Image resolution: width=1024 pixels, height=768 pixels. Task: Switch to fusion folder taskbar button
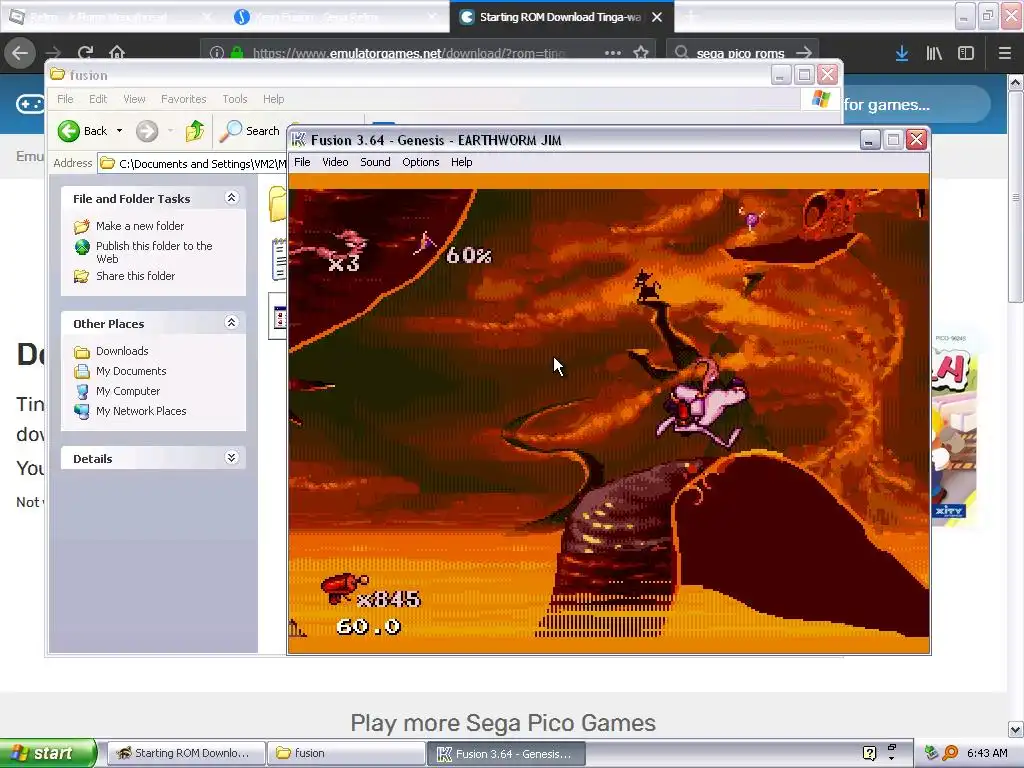pos(346,753)
